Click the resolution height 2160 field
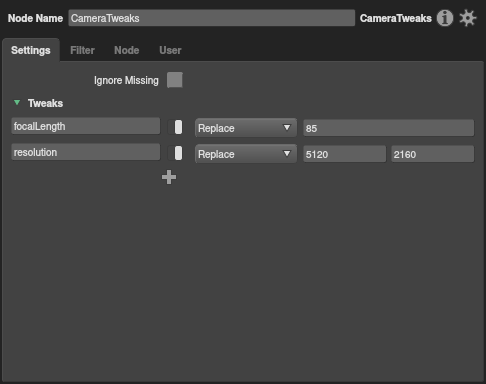 433,154
